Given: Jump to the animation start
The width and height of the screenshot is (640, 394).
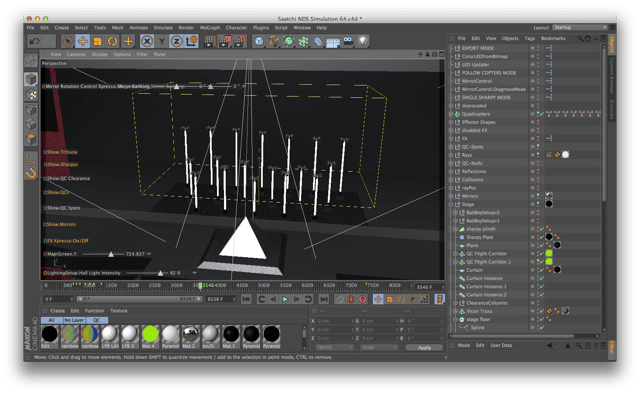Looking at the screenshot, I should coord(246,299).
